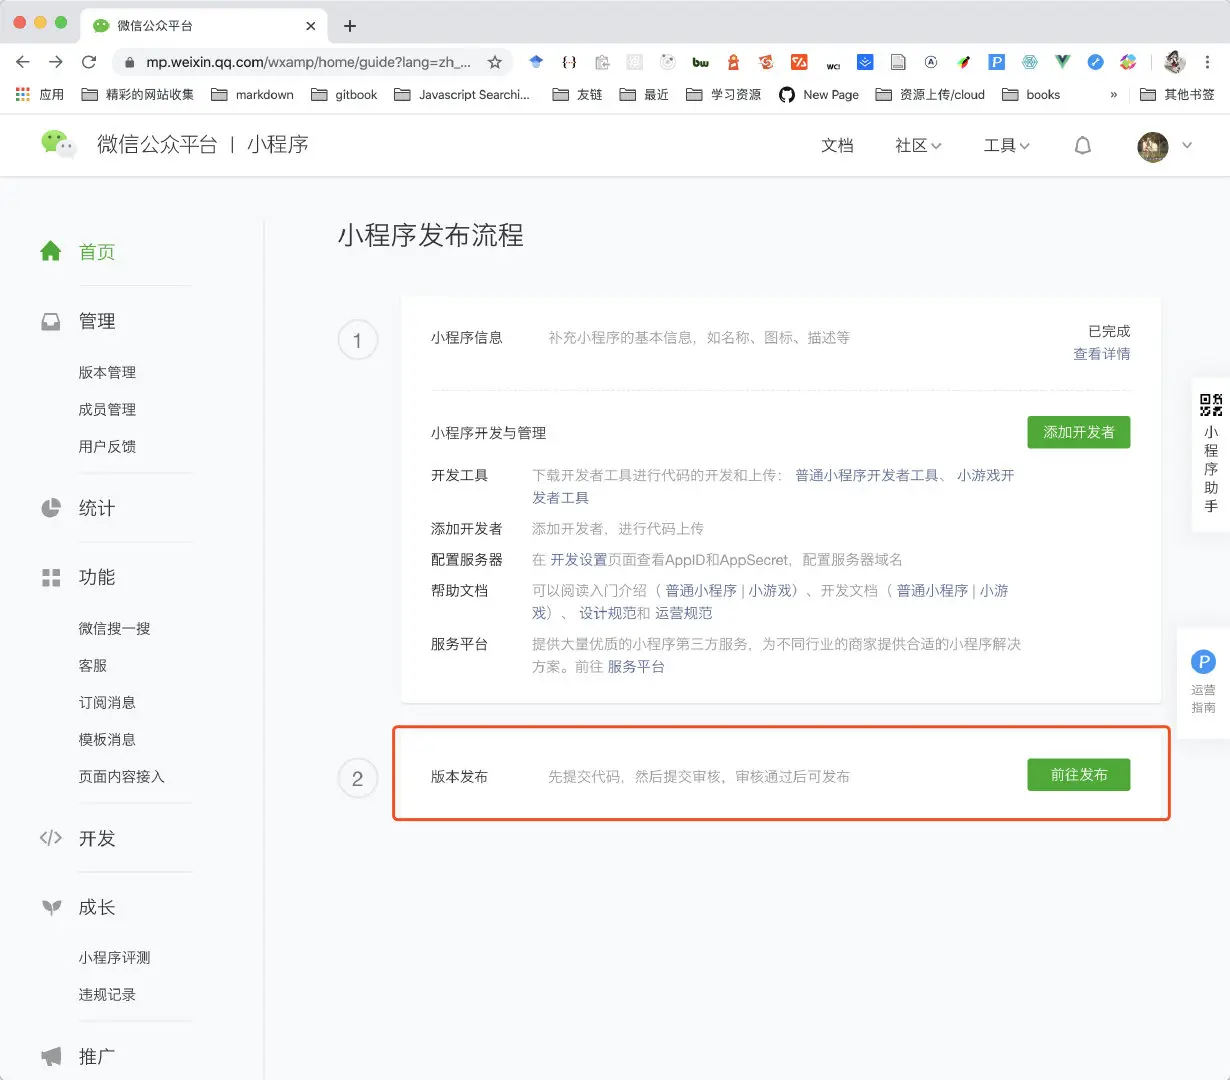
Task: Open 微信搜一搜 in the sidebar
Action: point(114,629)
